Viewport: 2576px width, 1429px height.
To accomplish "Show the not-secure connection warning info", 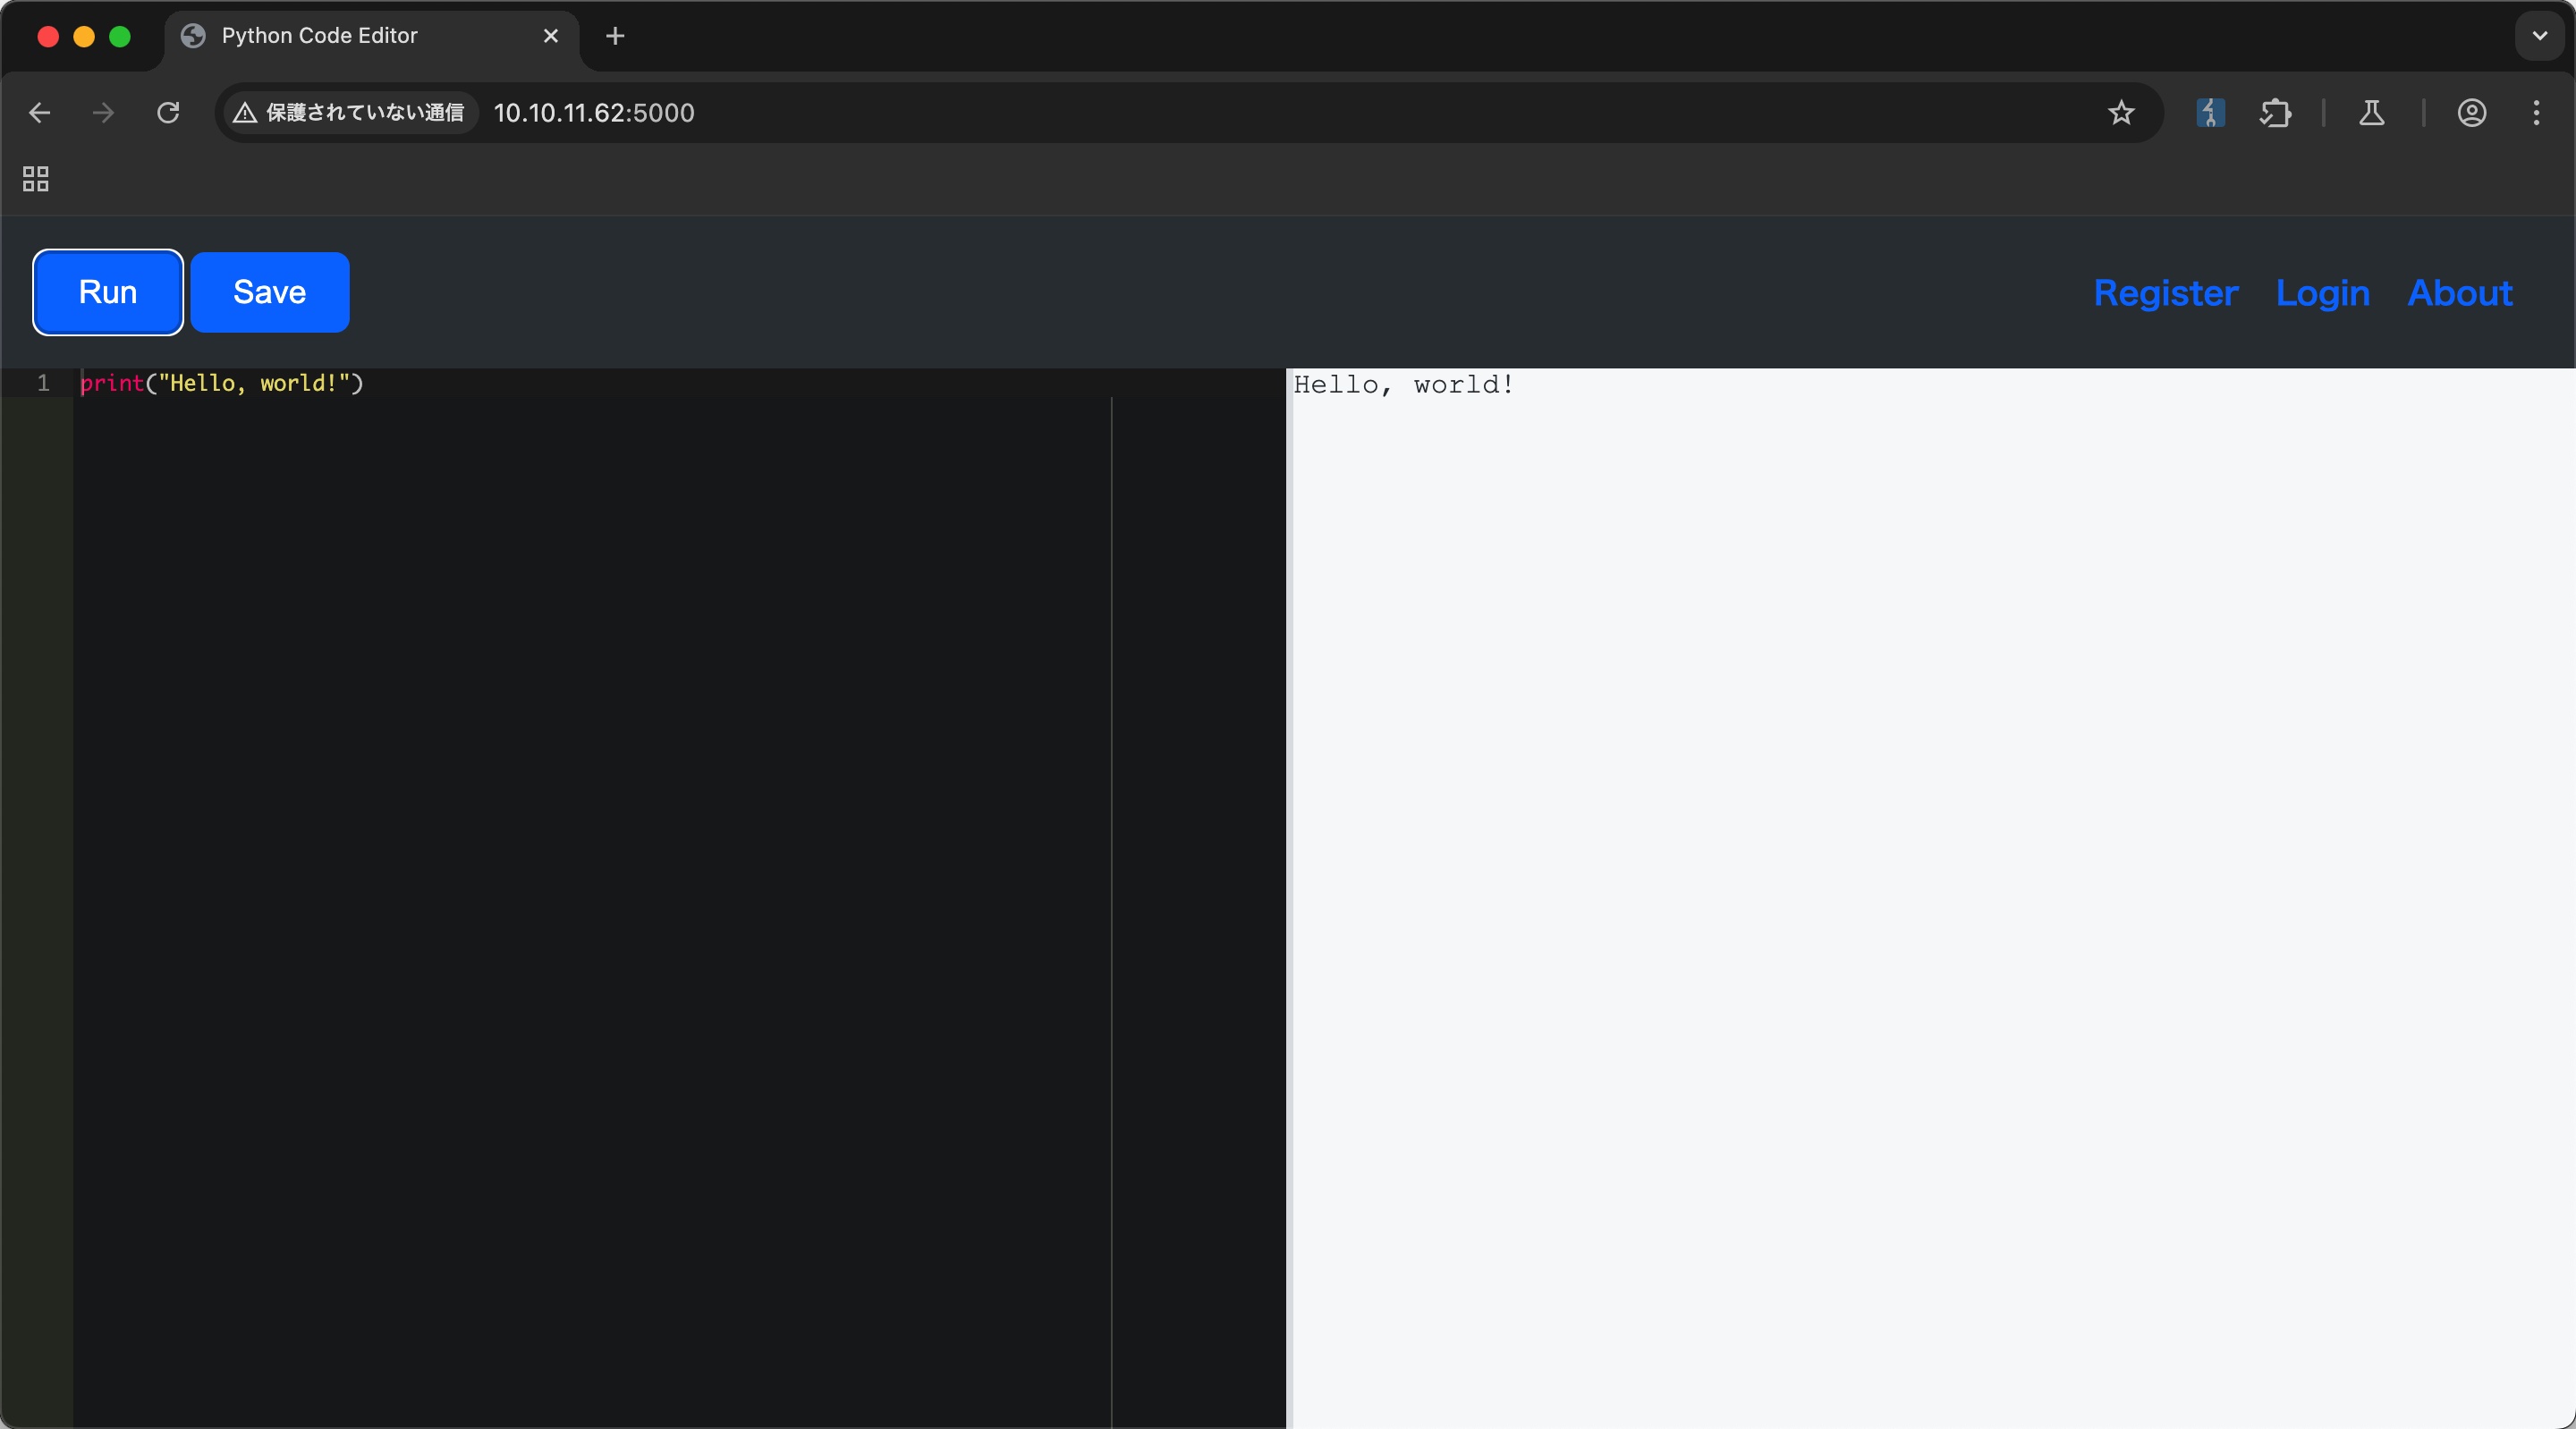I will coord(349,113).
